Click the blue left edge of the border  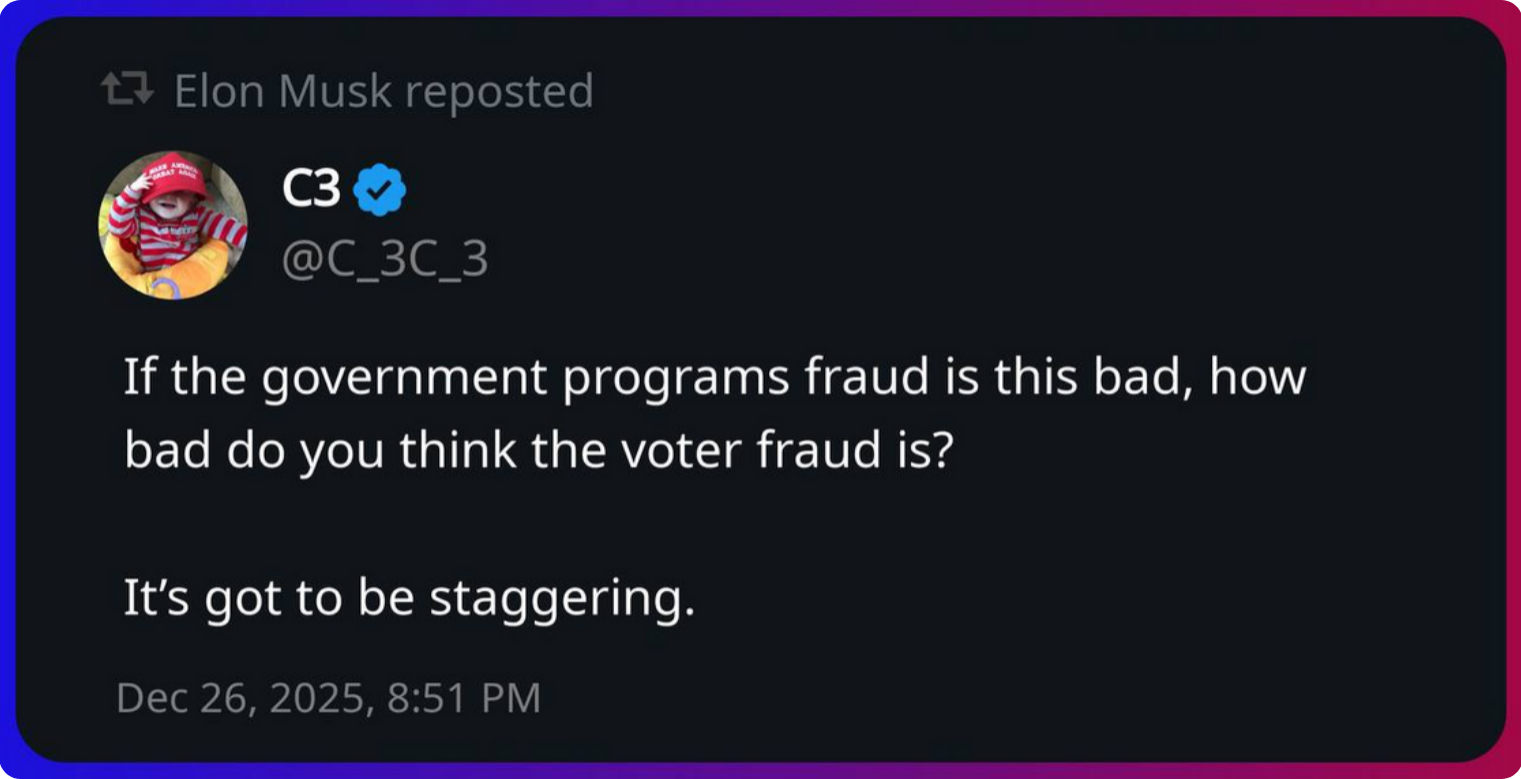coord(7,390)
